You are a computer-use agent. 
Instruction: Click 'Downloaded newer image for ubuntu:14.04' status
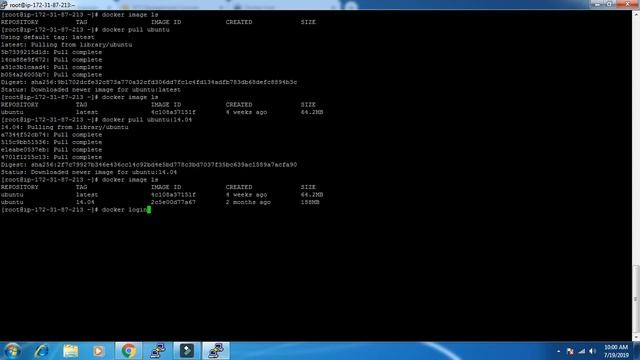[89, 172]
